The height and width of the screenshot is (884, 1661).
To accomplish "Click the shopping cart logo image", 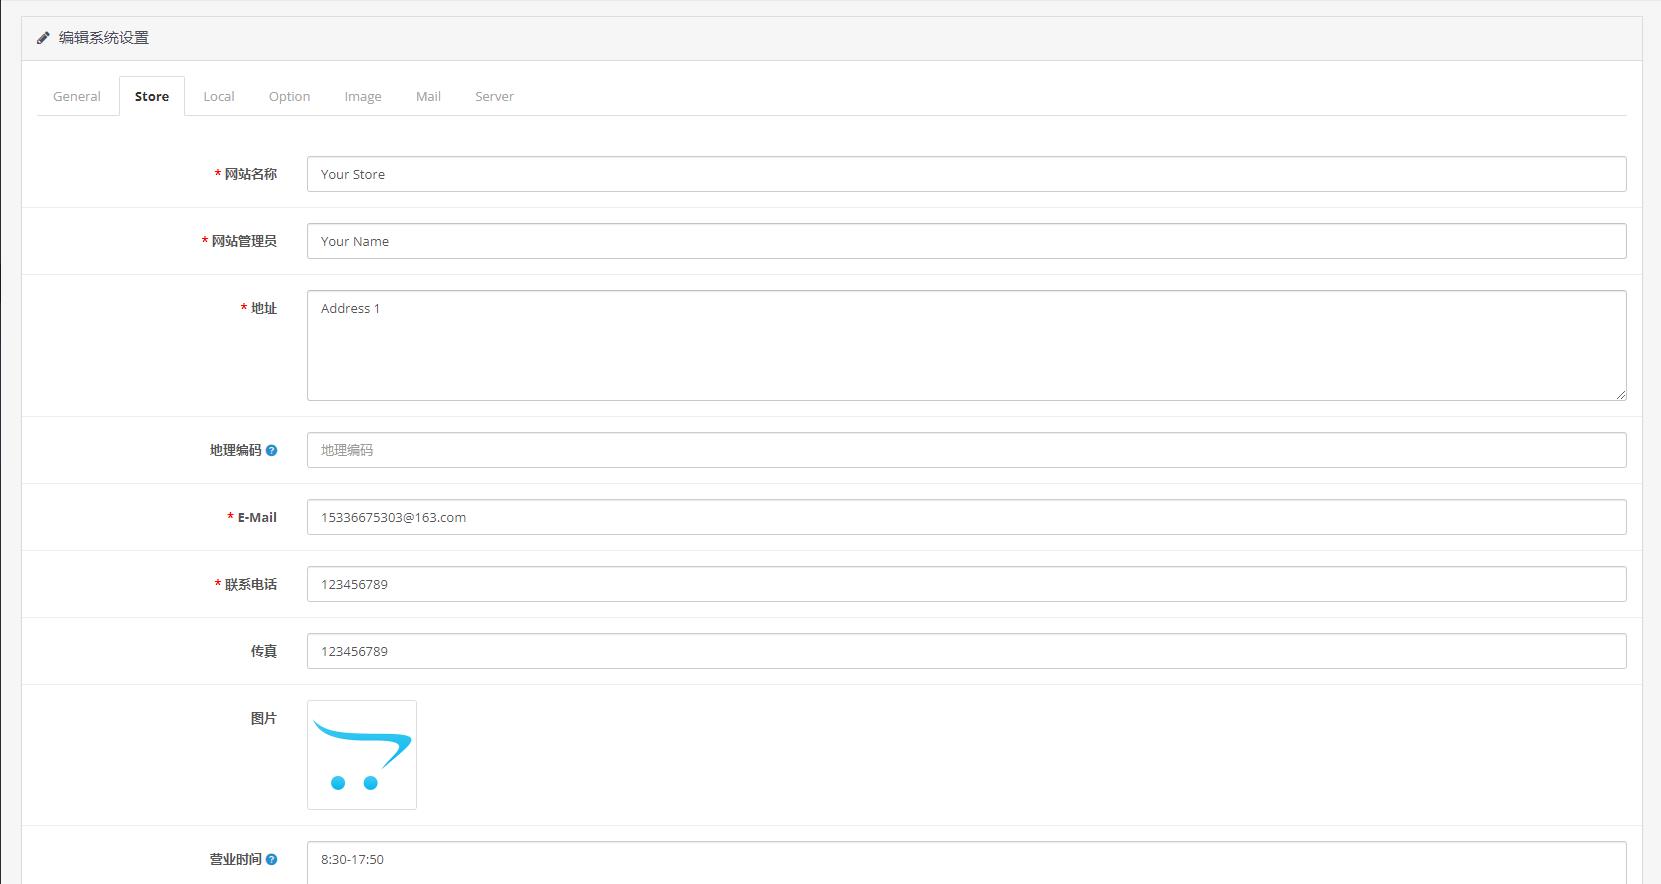I will [361, 755].
